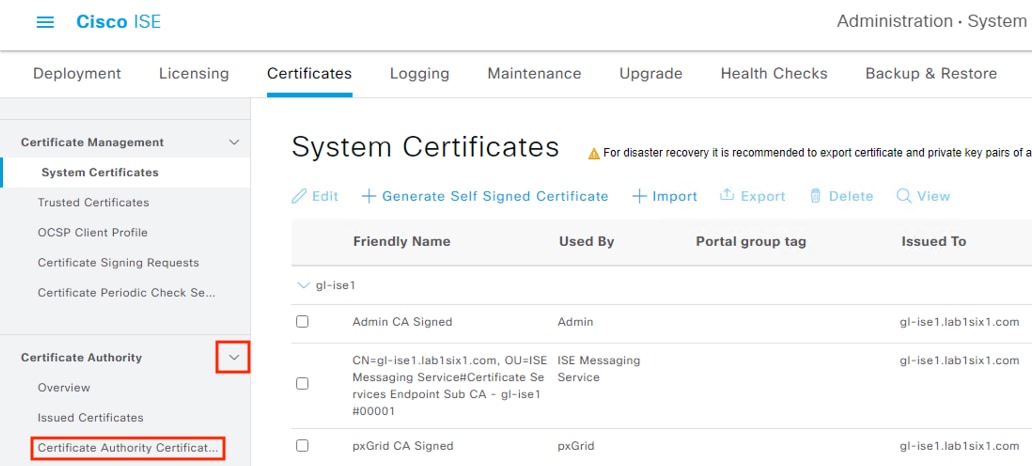Open Issued Certificates page
1032x466 pixels.
point(90,417)
